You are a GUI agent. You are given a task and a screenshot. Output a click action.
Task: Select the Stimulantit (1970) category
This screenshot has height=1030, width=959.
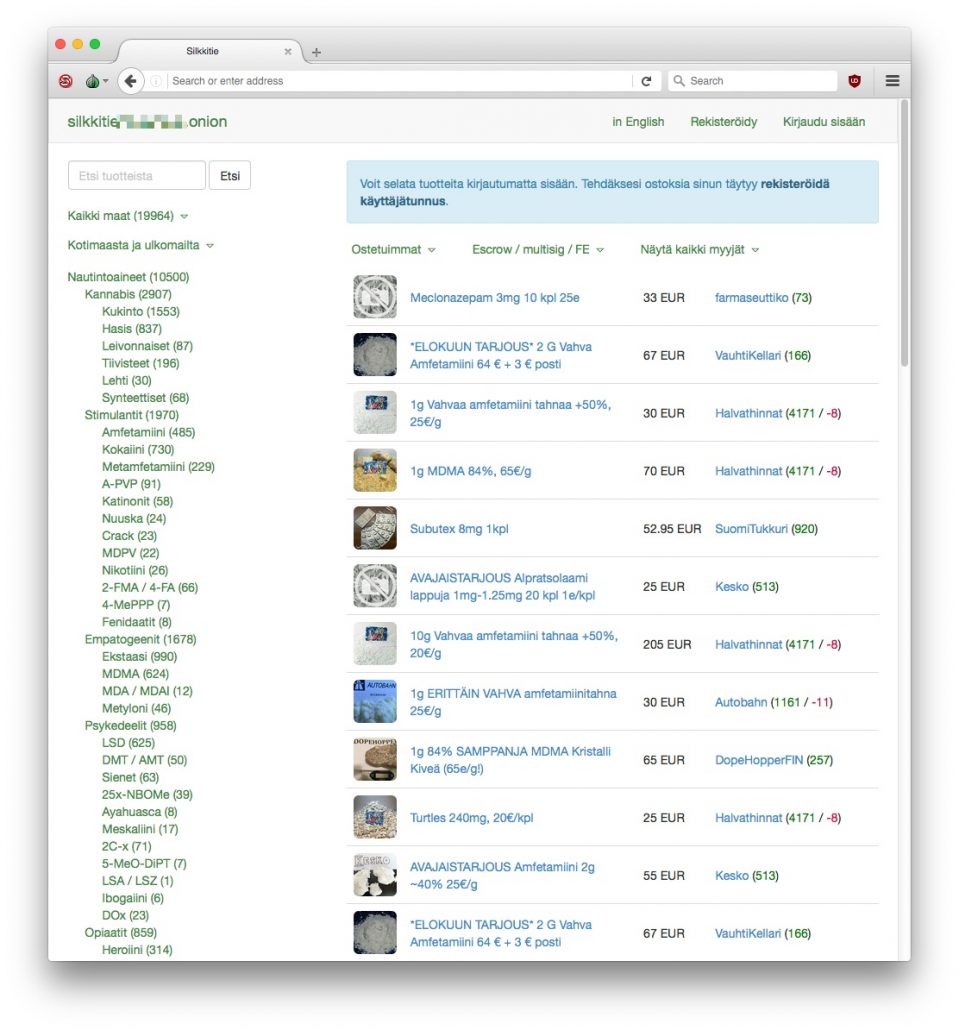[x=131, y=415]
